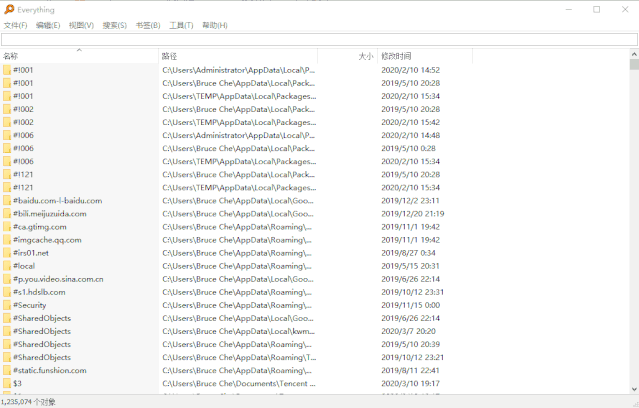The width and height of the screenshot is (639, 408).
Task: Click the search text input box
Action: pos(319,40)
